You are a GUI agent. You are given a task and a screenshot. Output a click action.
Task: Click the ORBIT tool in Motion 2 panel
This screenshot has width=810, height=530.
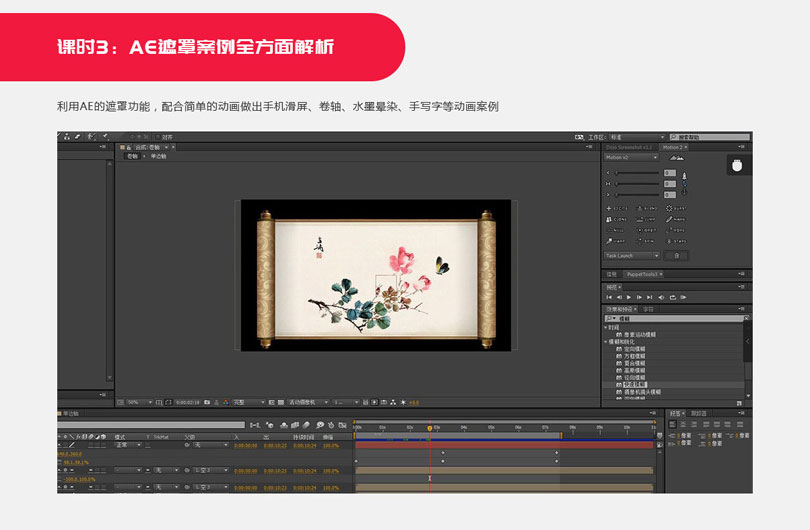(647, 230)
